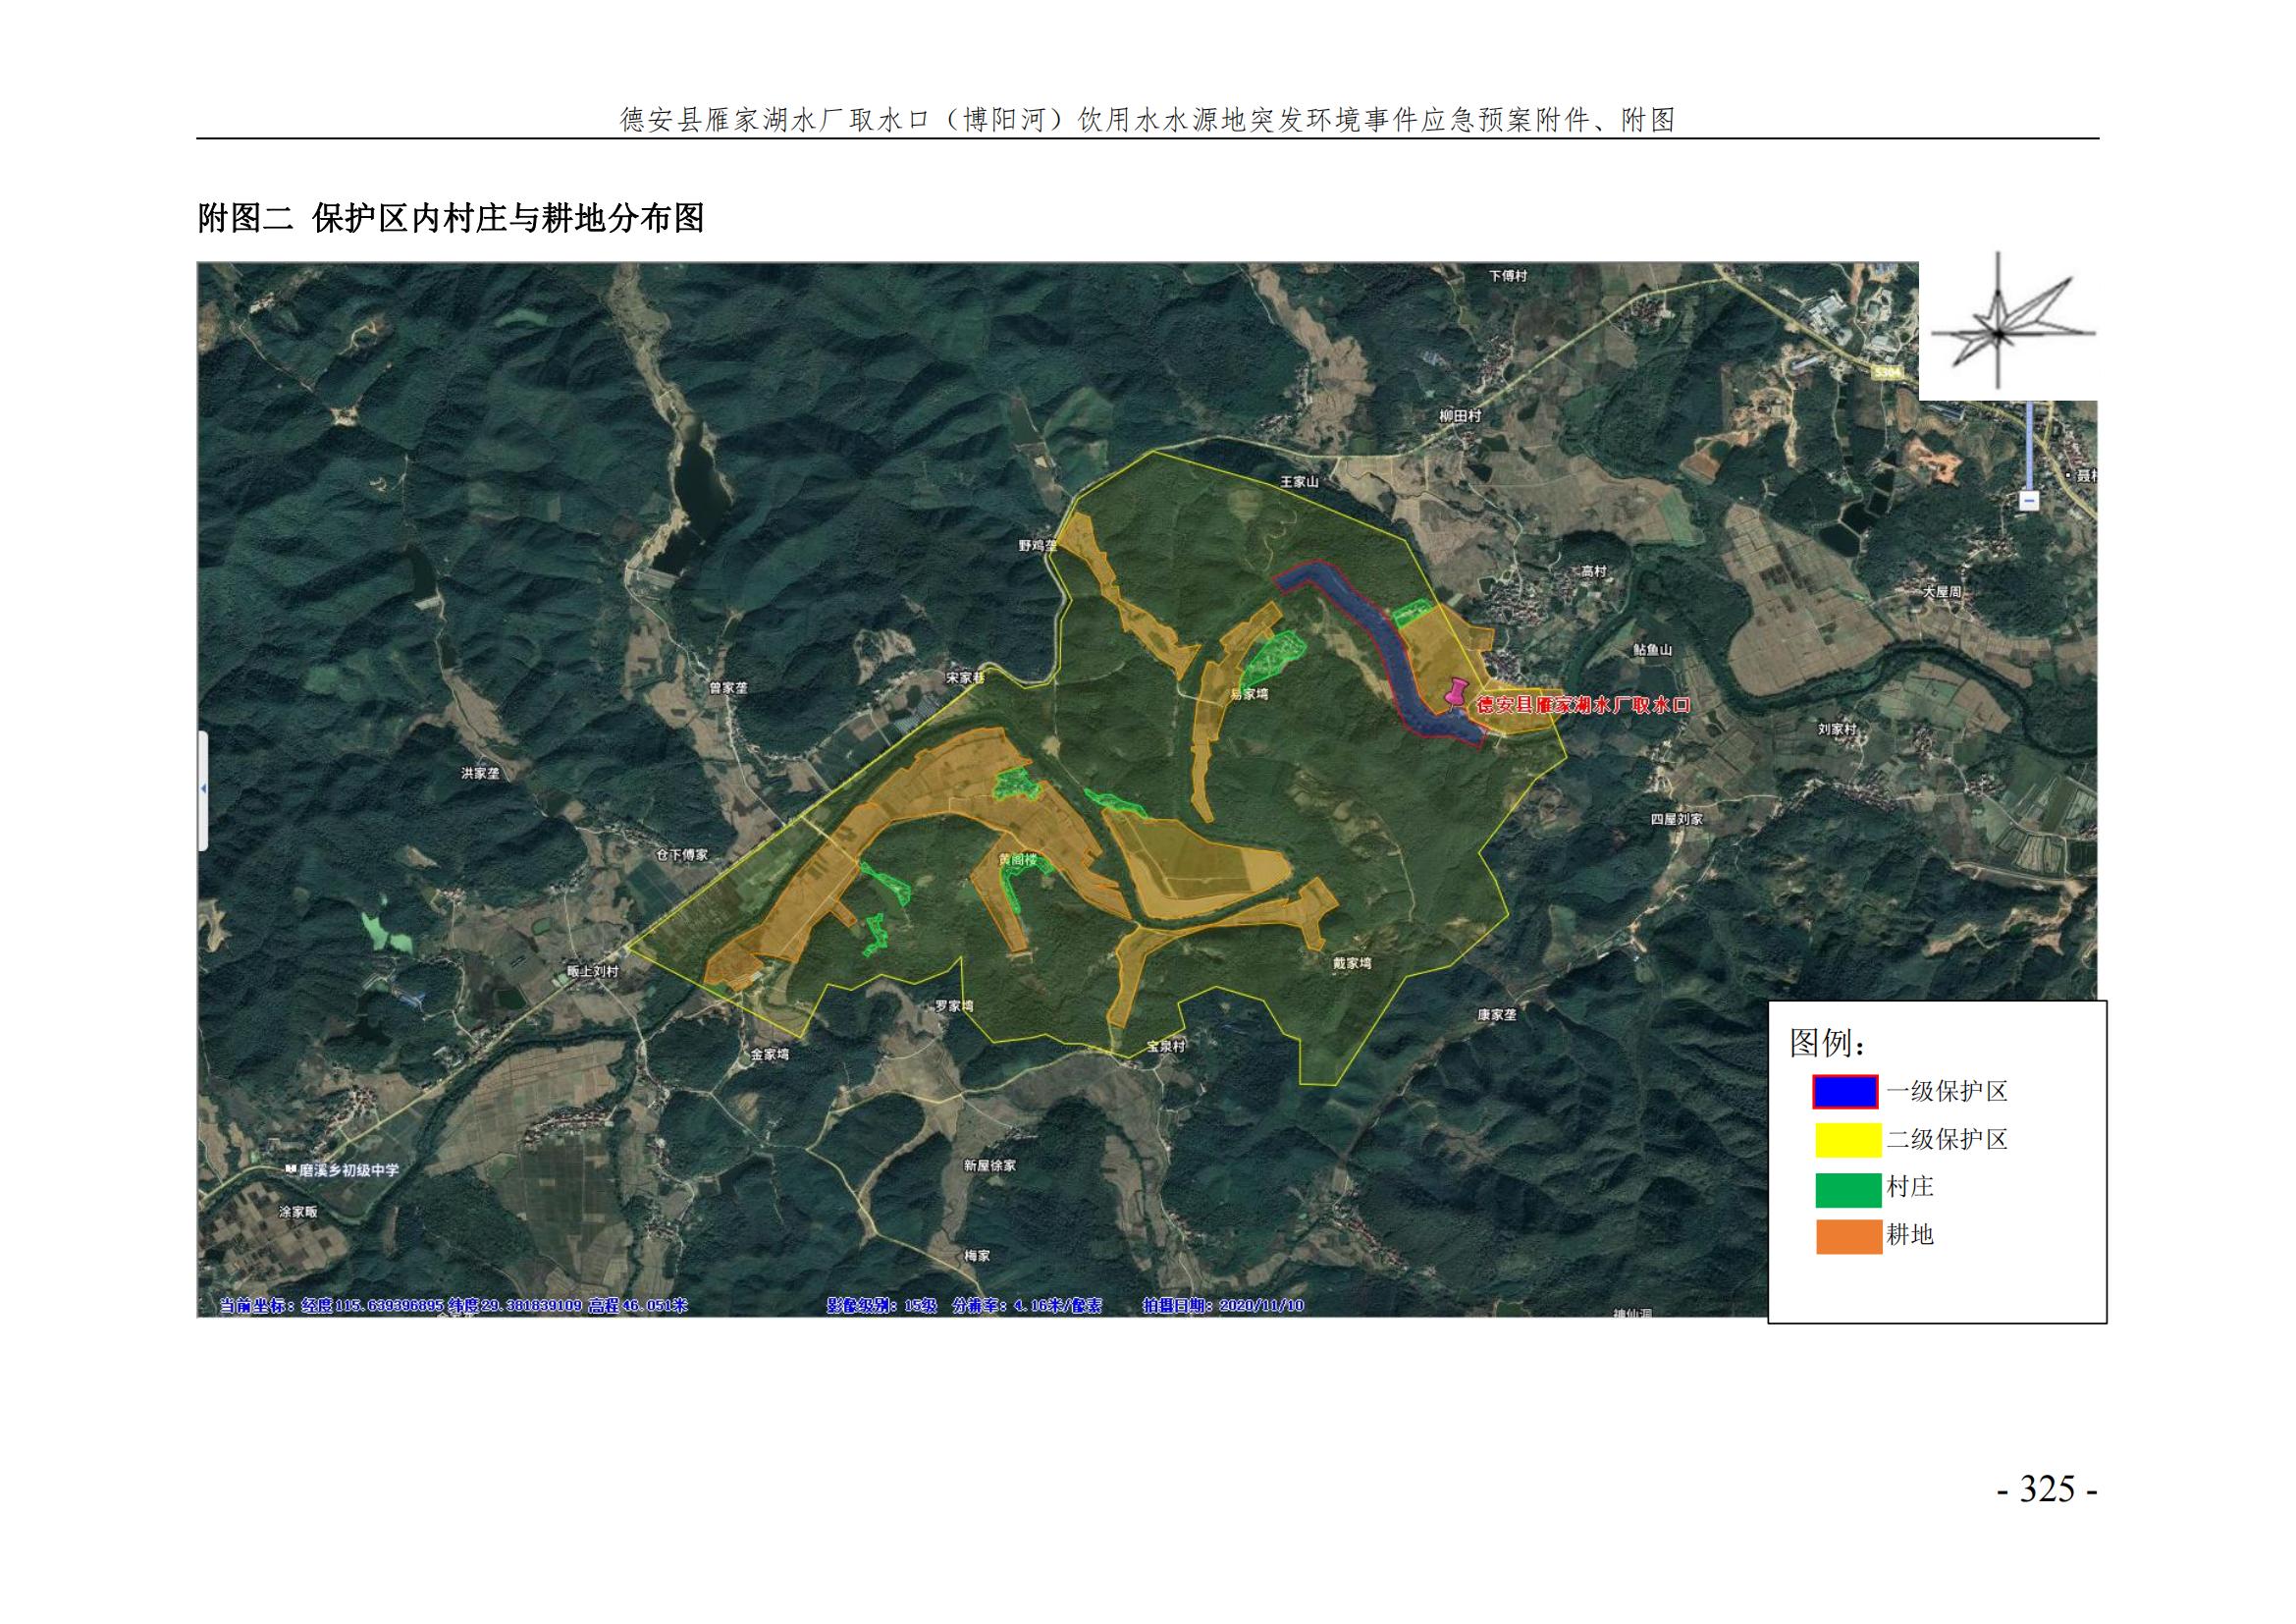Click the 附图二 map title heading

pos(450,218)
